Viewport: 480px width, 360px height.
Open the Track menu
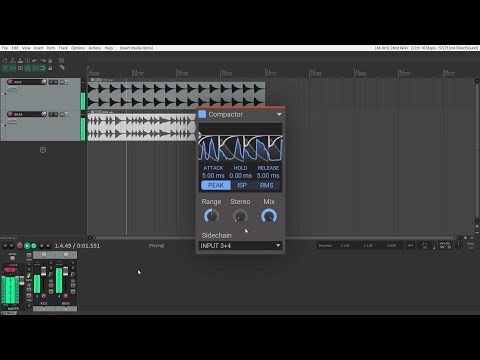click(63, 48)
